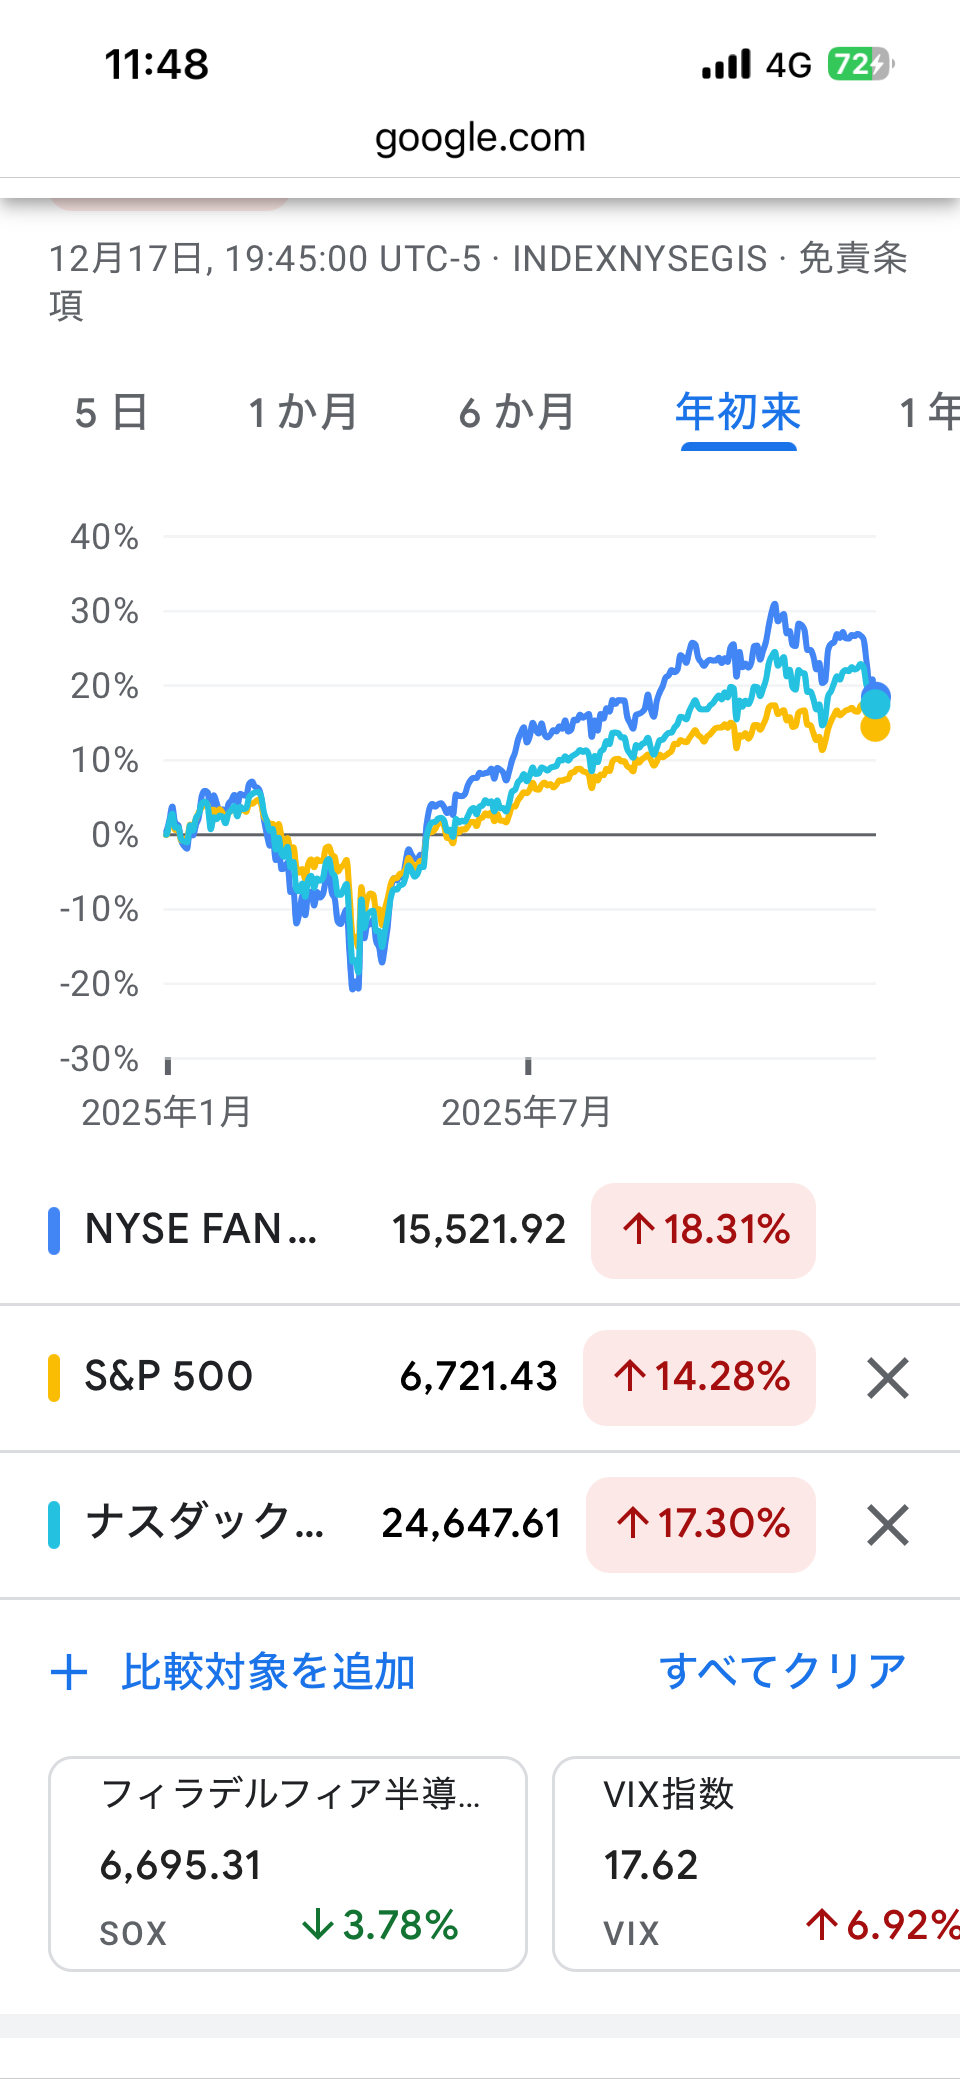The height and width of the screenshot is (2079, 960).
Task: Open the 免責条項 disclaimer link
Action: click(852, 259)
